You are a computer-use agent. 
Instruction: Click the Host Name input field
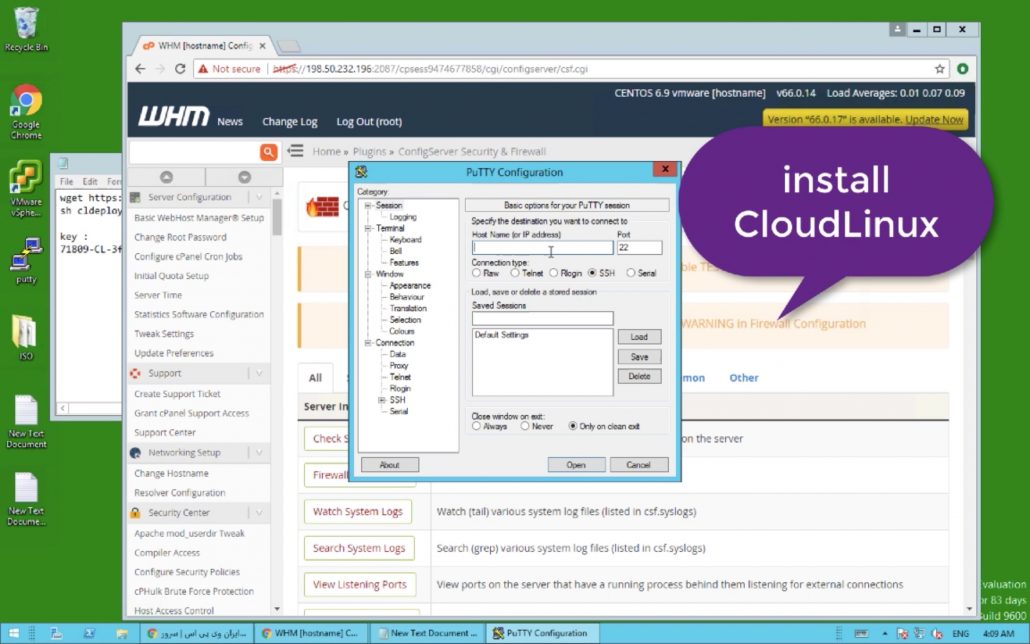[x=542, y=248]
